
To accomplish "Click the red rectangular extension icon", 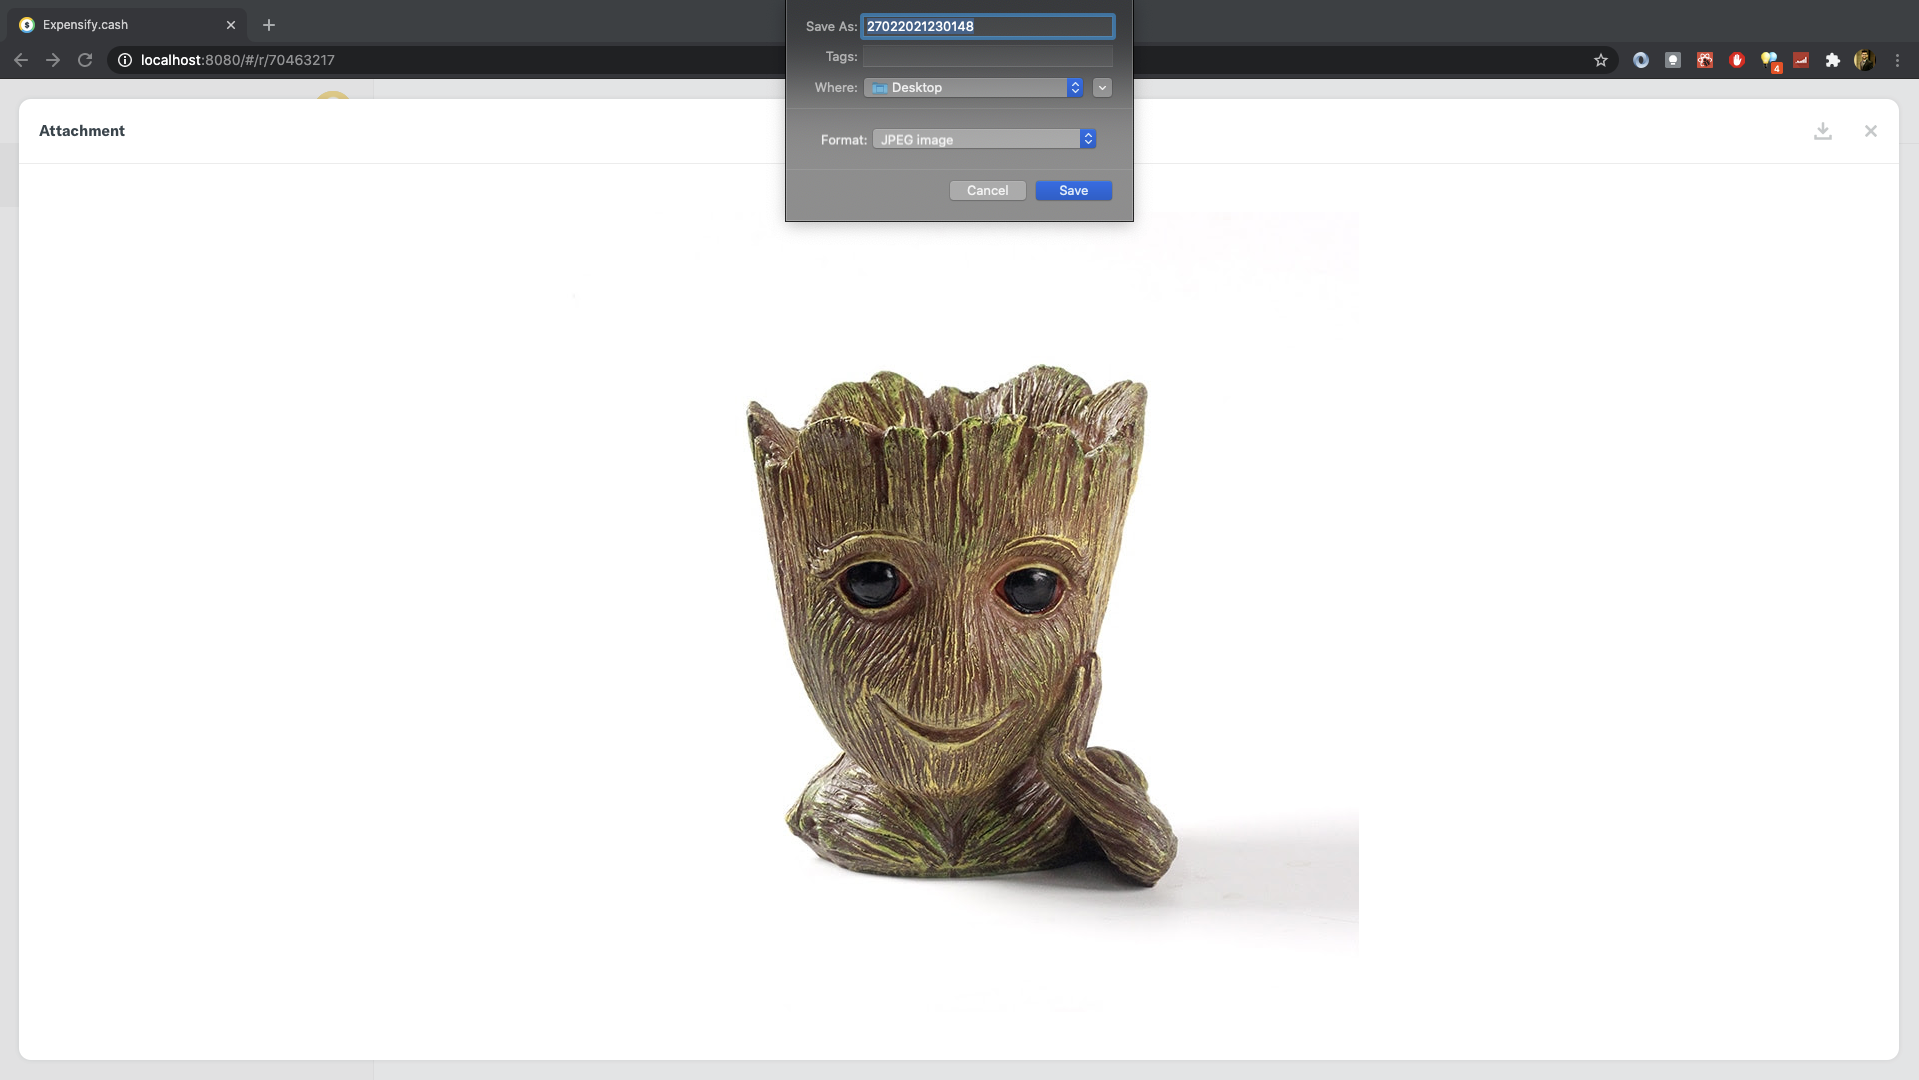I will (1801, 60).
